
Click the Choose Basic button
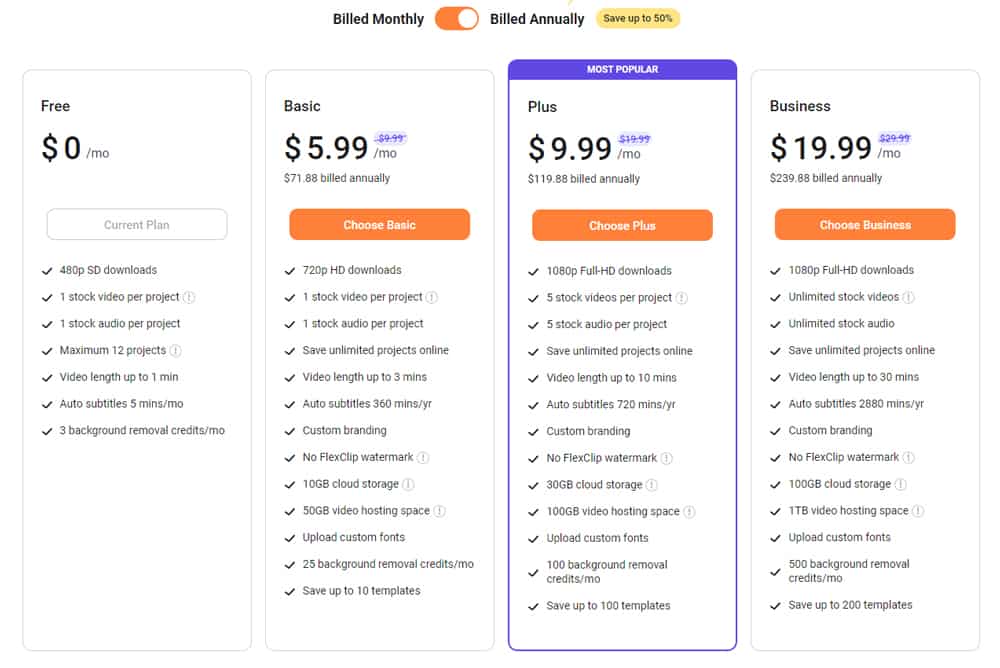pos(379,225)
